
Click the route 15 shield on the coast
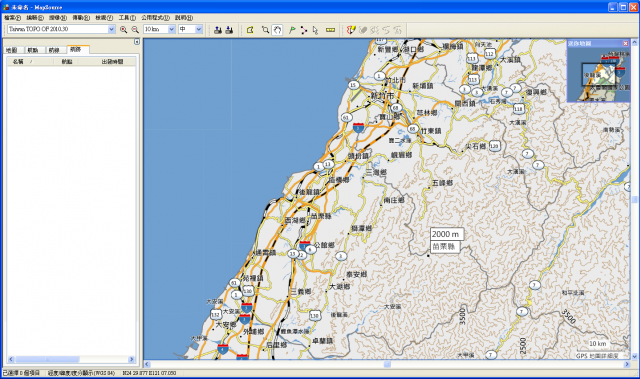353,85
